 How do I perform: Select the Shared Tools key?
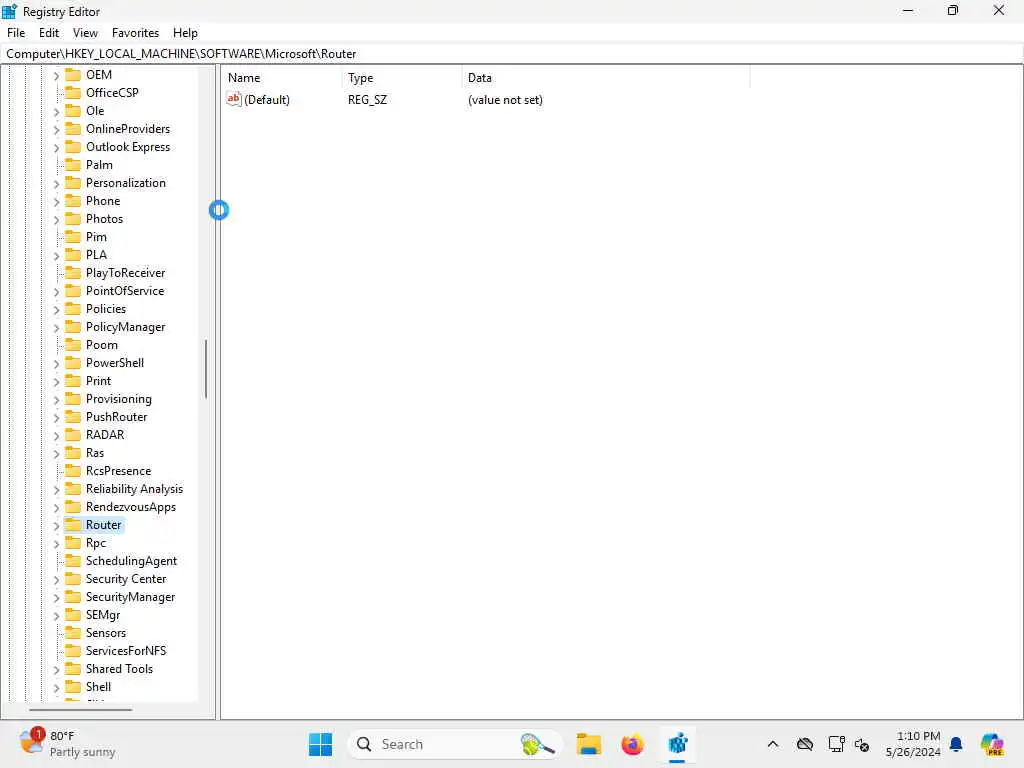click(120, 669)
